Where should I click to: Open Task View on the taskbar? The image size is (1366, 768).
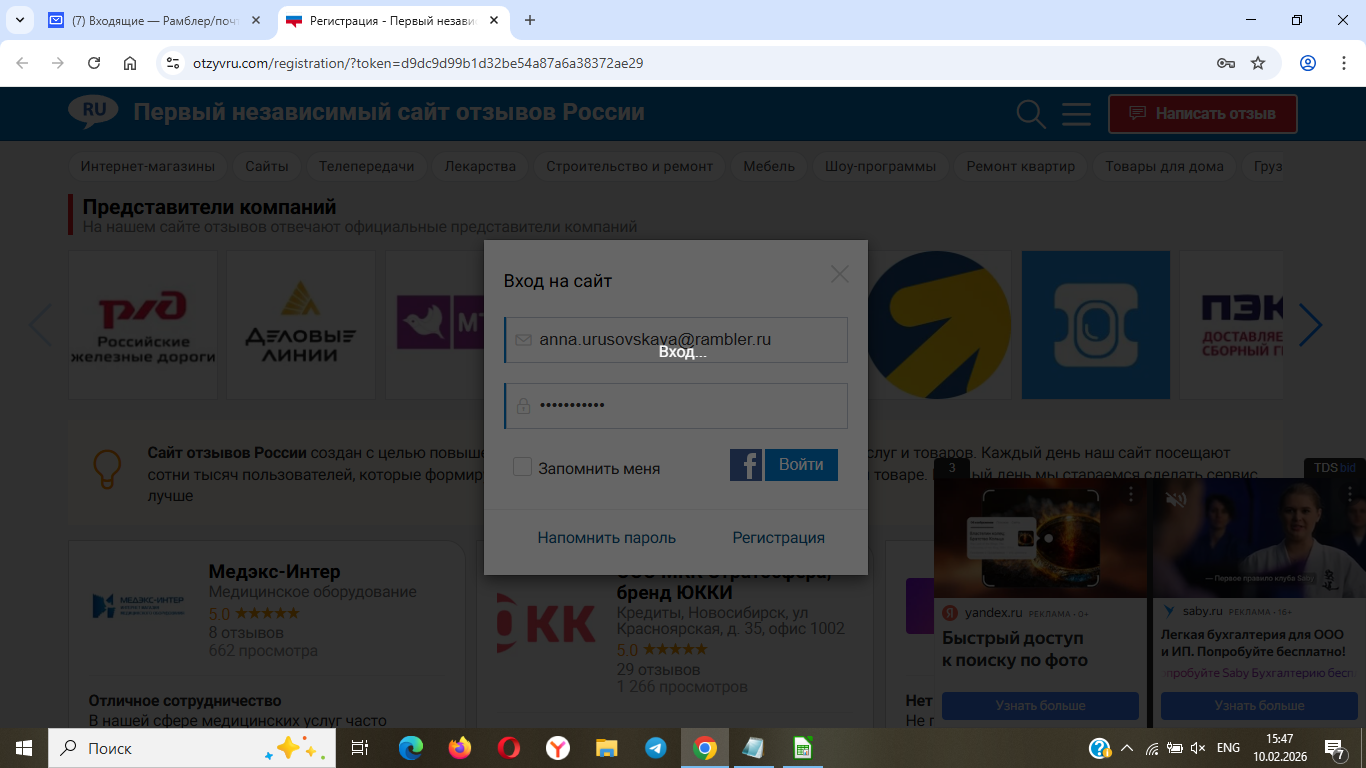(360, 748)
